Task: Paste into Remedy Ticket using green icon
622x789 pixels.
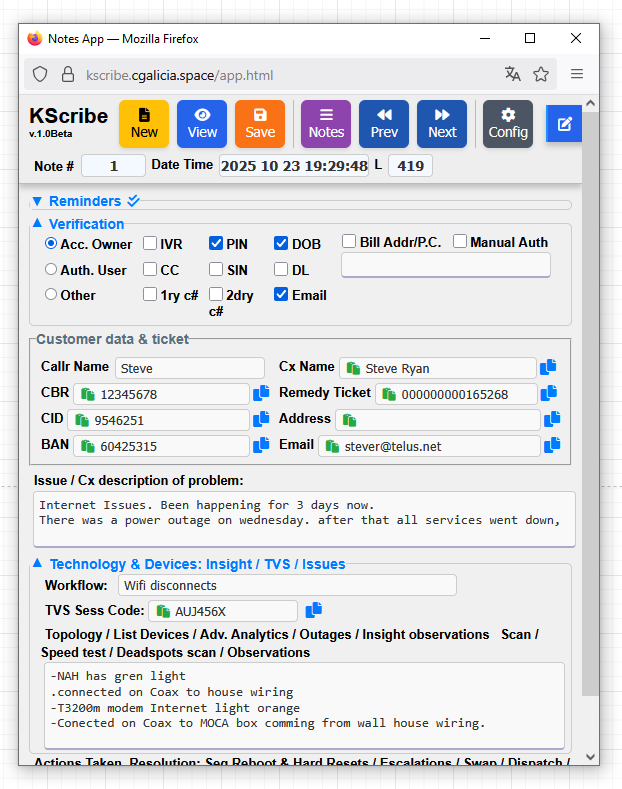Action: pyautogui.click(x=388, y=394)
